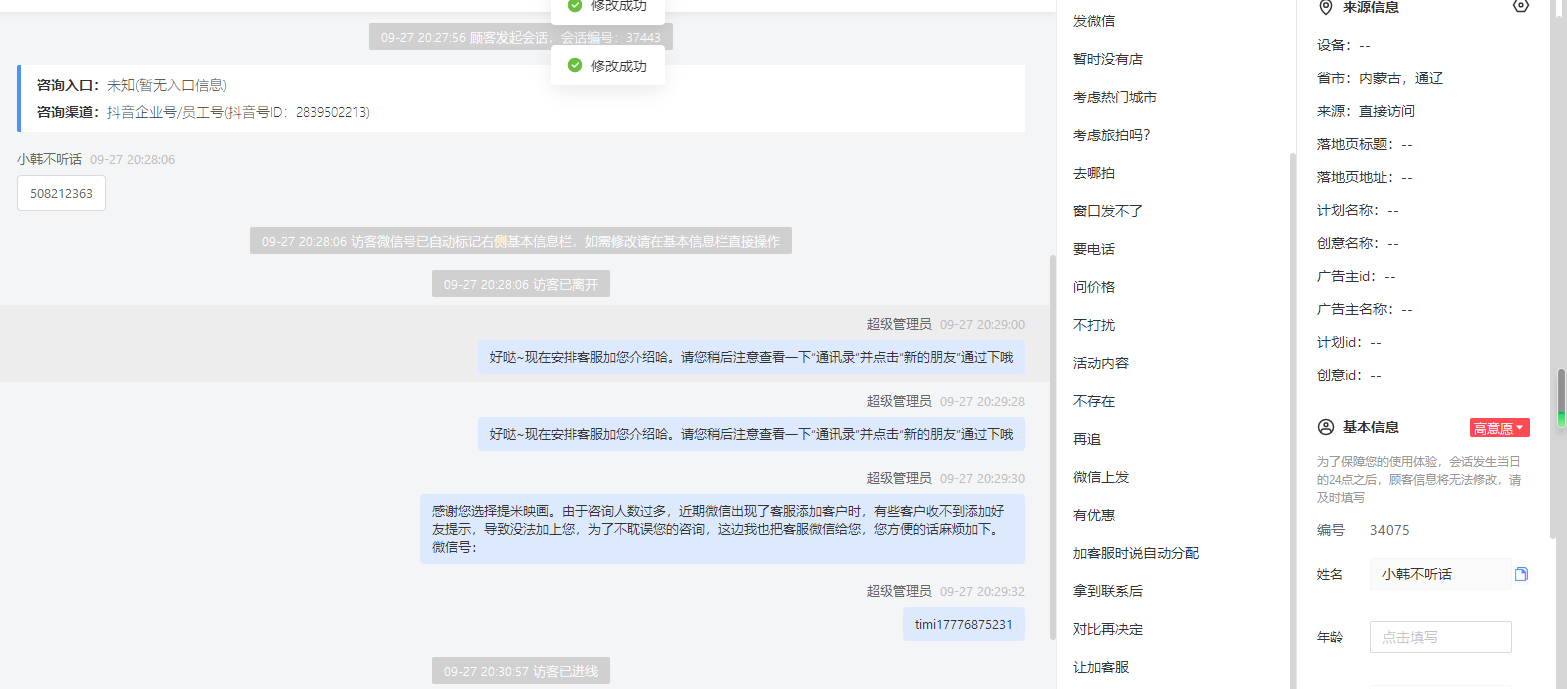The image size is (1567, 689).
Task: Select quick reply 发微信
Action: click(1094, 21)
